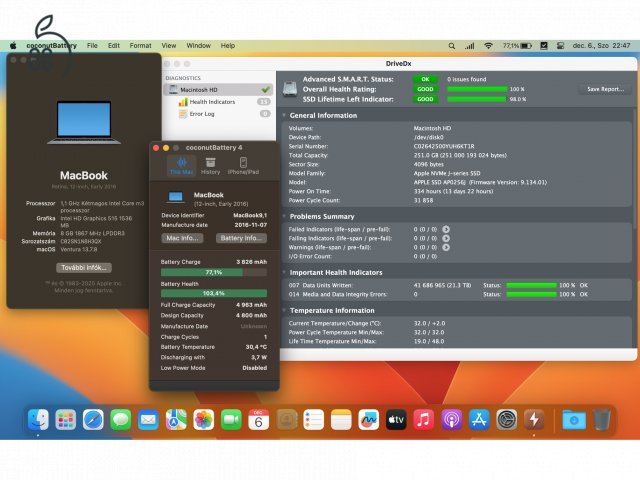Open the View menu
The height and width of the screenshot is (480, 640).
(169, 46)
